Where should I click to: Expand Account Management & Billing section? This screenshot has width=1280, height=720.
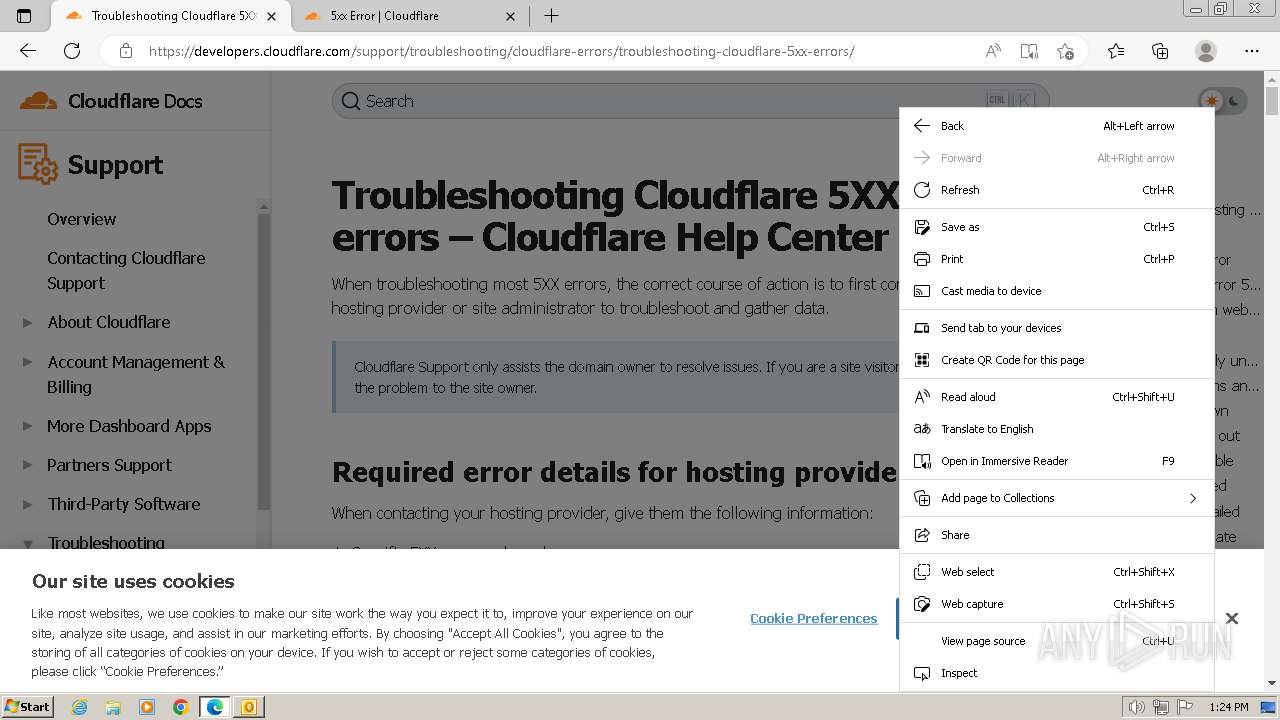coord(27,362)
